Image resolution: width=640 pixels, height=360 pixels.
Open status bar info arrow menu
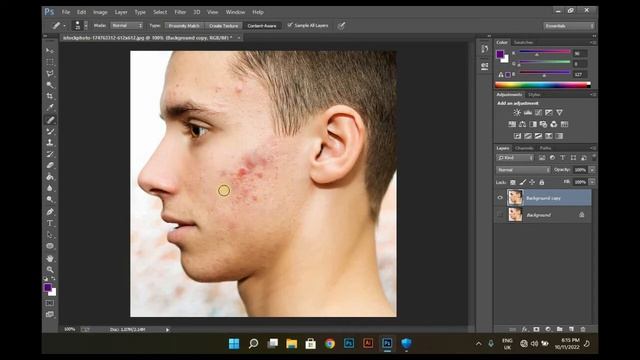click(x=167, y=329)
